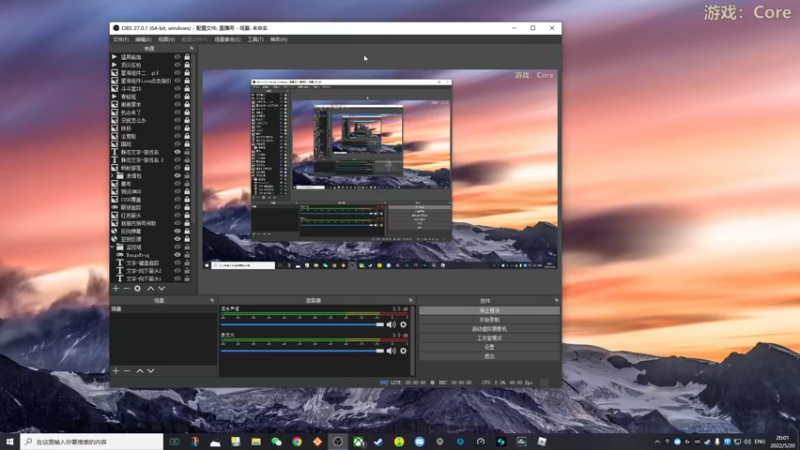Mute the mixer channel above 麦克风
800x450 pixels.
coord(391,324)
